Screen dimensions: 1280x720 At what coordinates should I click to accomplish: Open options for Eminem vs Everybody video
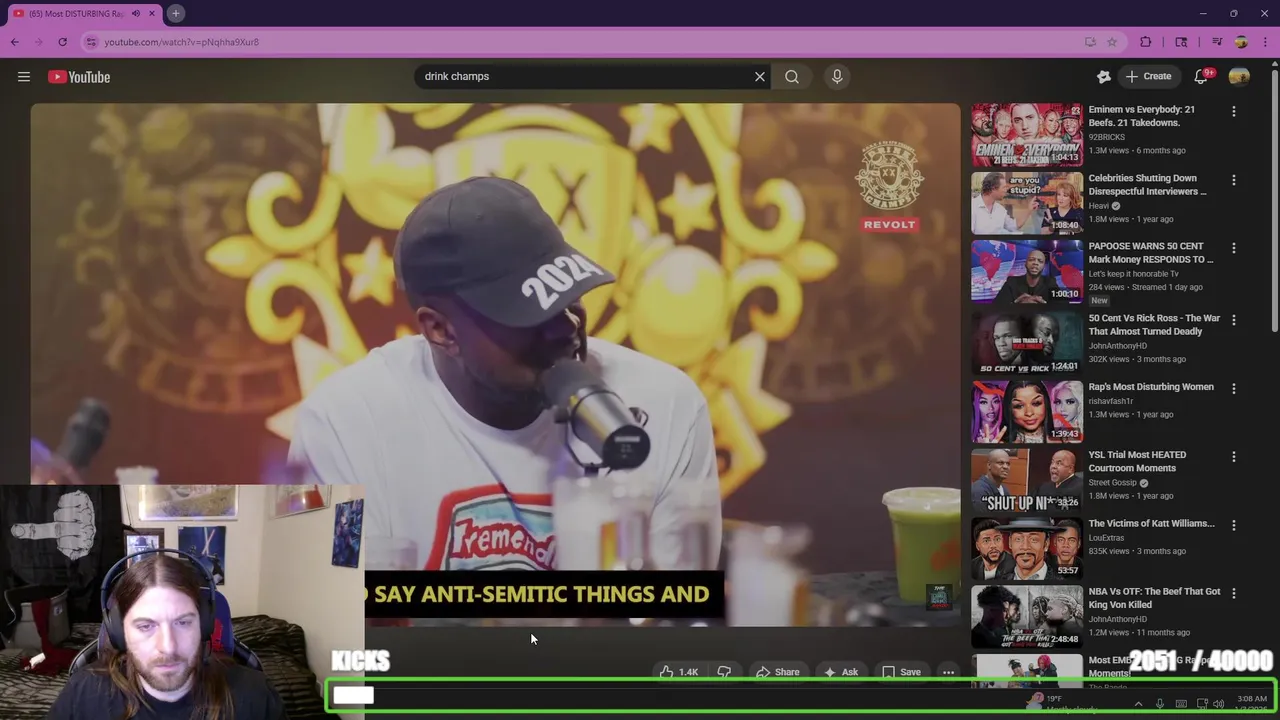click(1233, 112)
